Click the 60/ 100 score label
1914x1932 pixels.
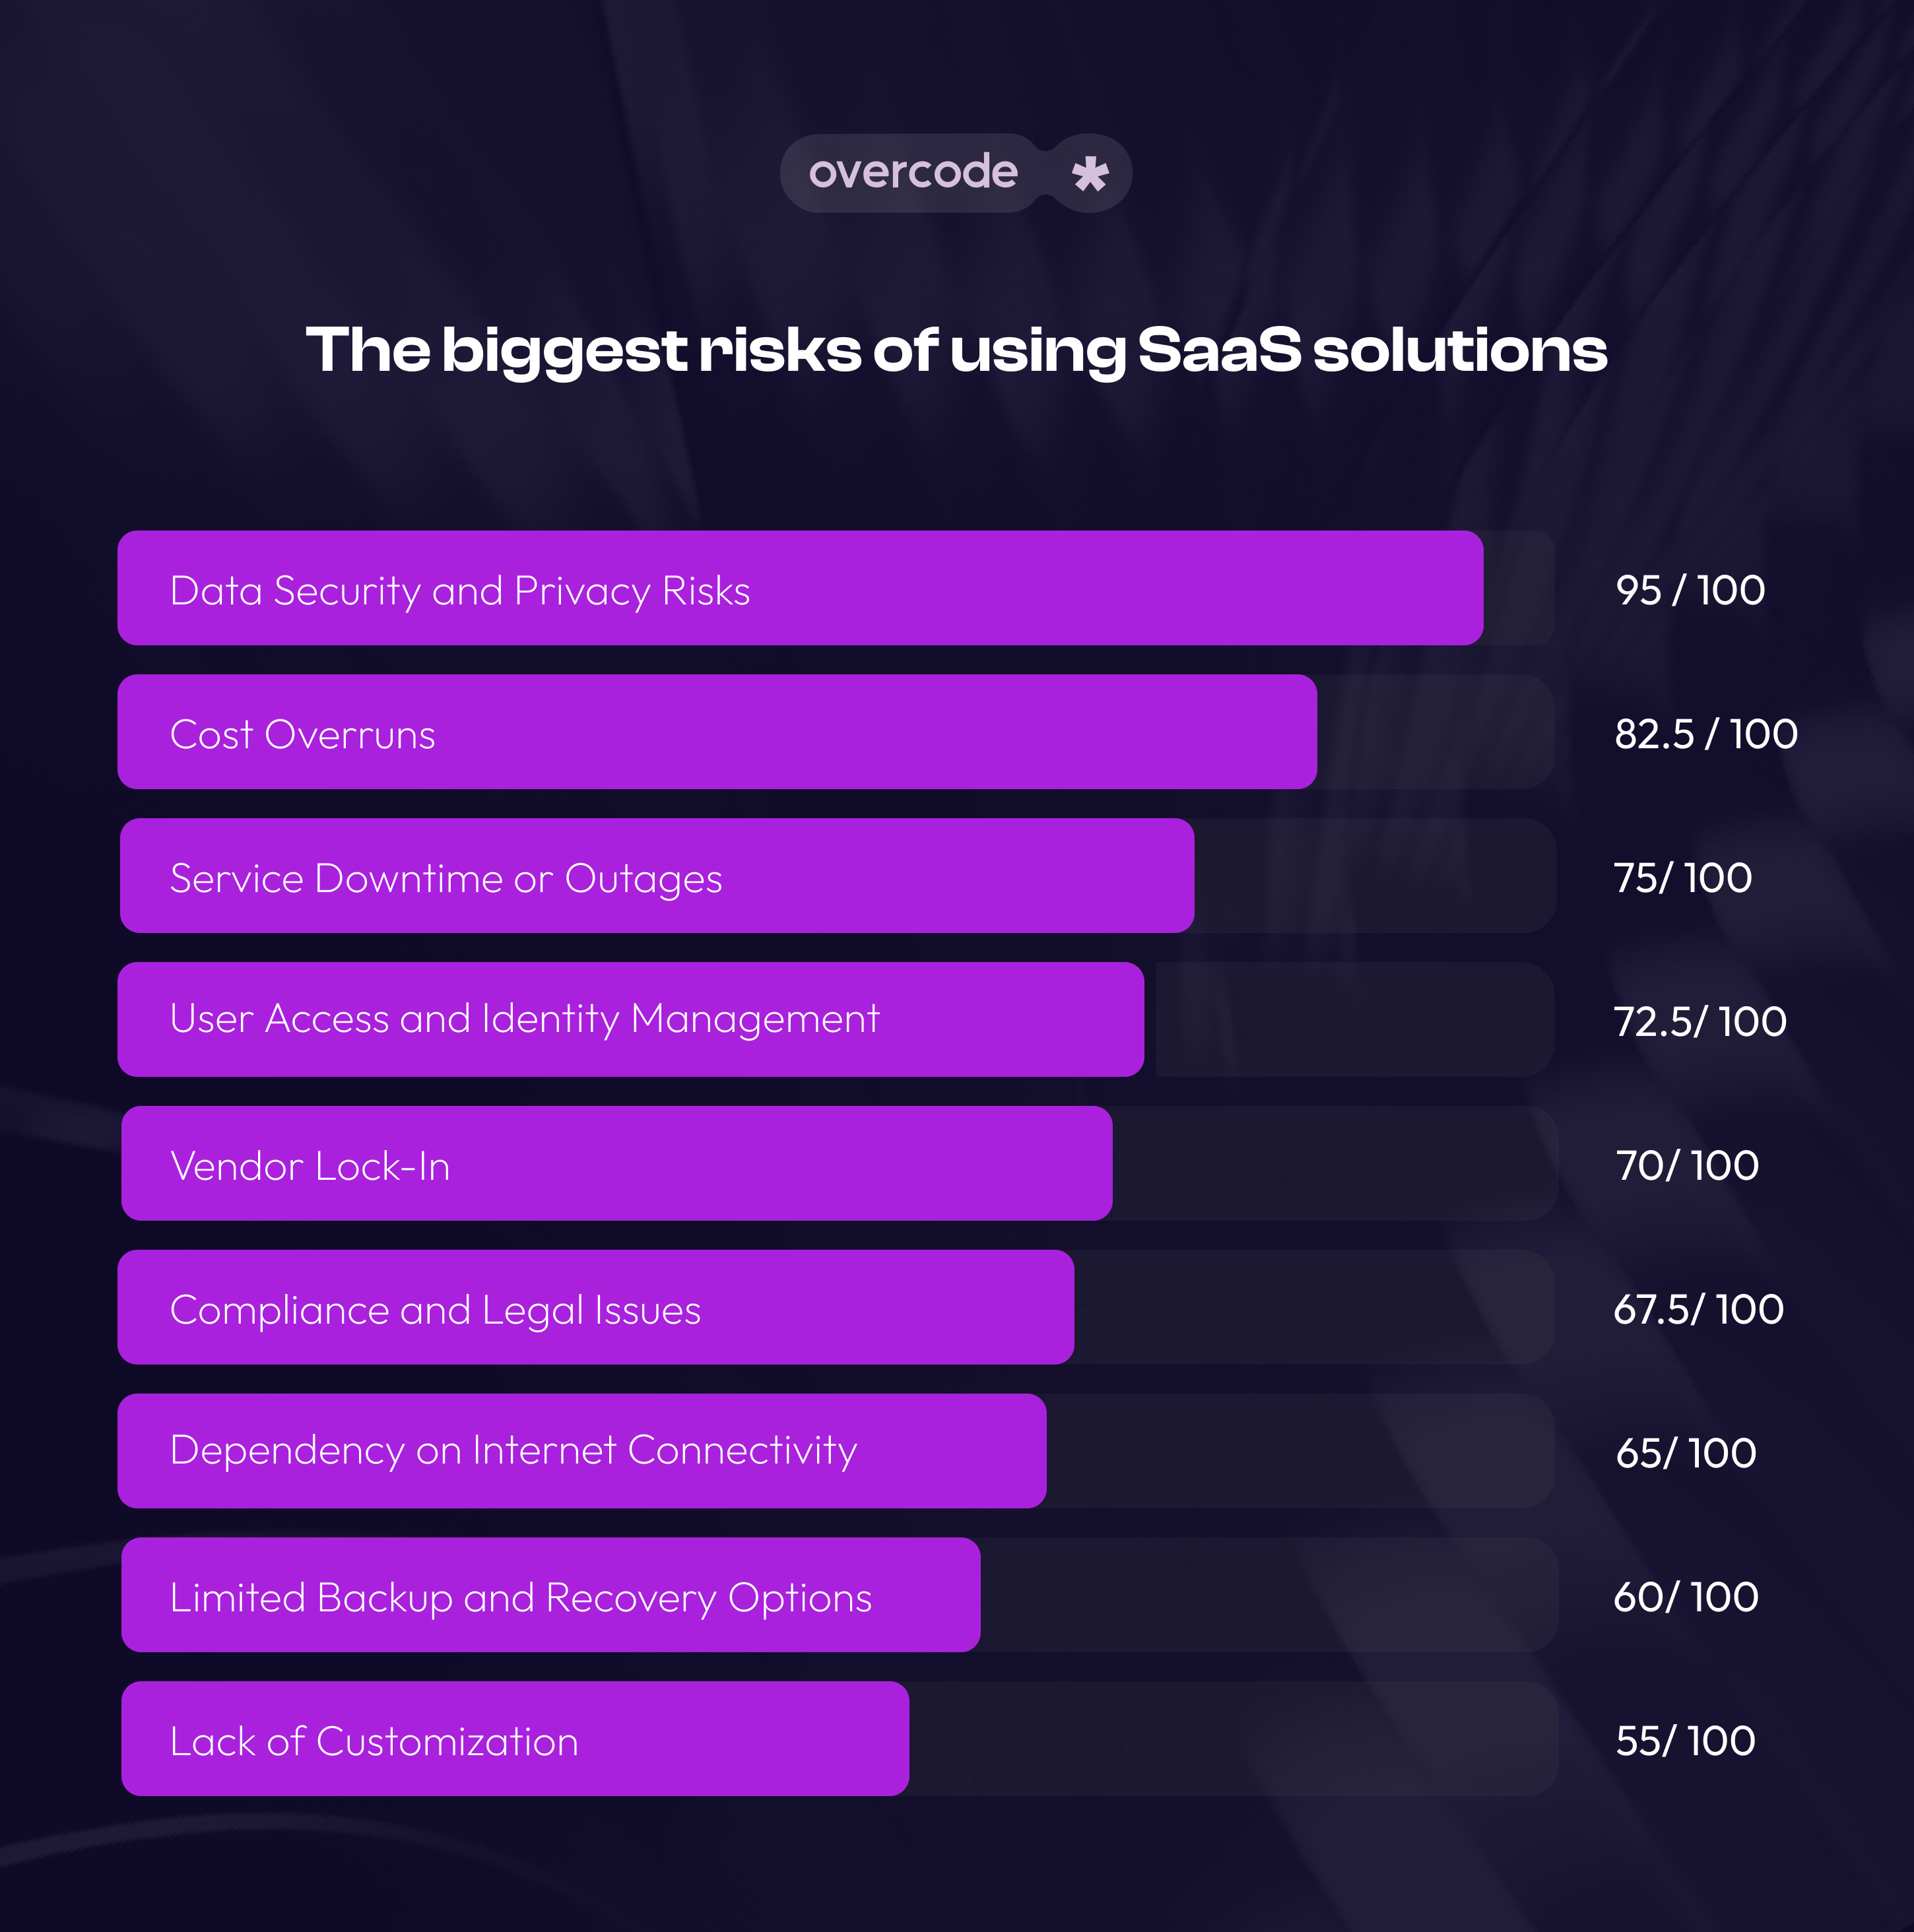tap(1686, 1598)
